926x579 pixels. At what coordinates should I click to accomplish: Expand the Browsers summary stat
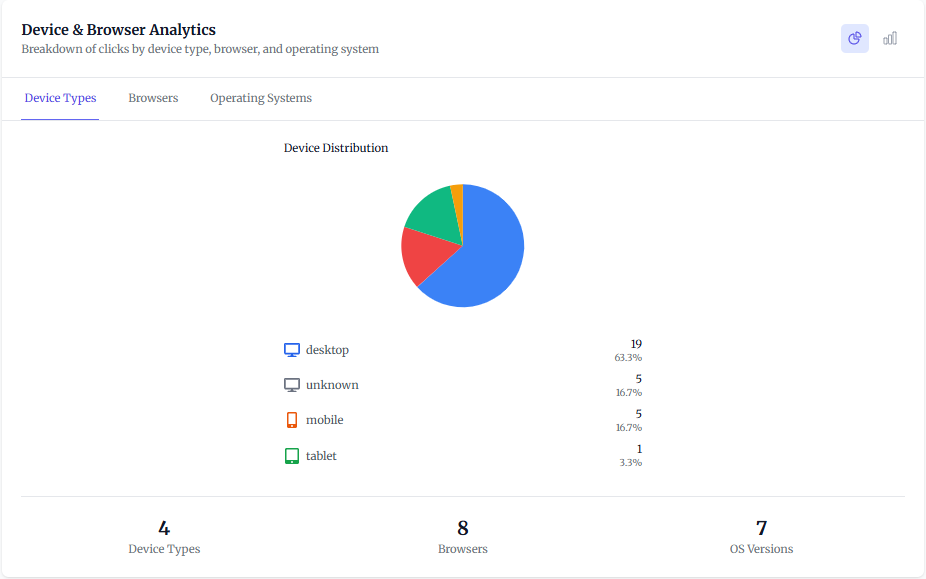coord(462,535)
